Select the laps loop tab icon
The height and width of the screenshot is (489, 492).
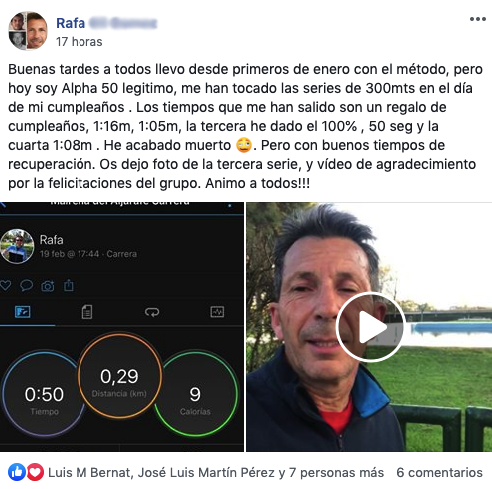tap(152, 312)
